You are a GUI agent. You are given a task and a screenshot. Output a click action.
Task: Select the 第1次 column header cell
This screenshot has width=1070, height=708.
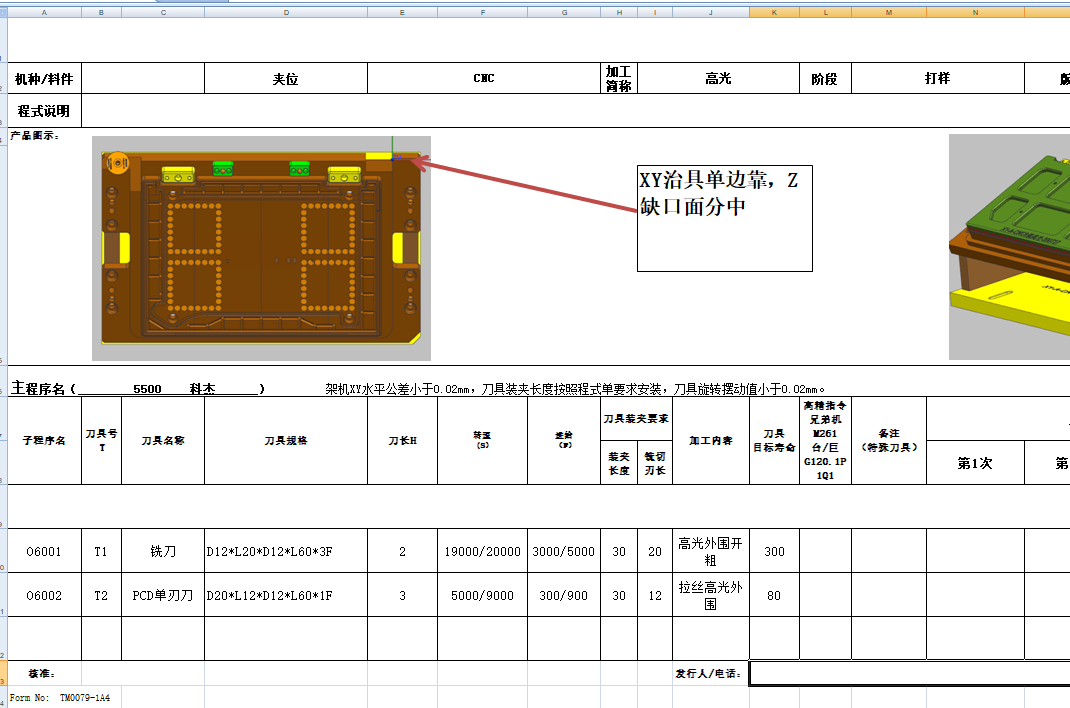point(975,462)
